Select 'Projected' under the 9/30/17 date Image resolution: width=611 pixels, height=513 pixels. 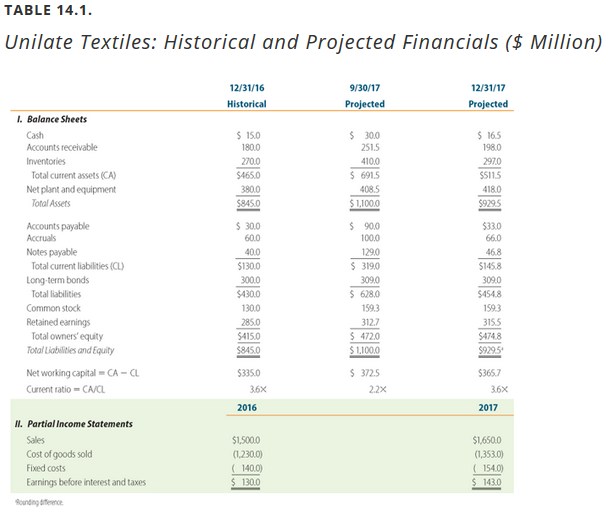(x=365, y=104)
